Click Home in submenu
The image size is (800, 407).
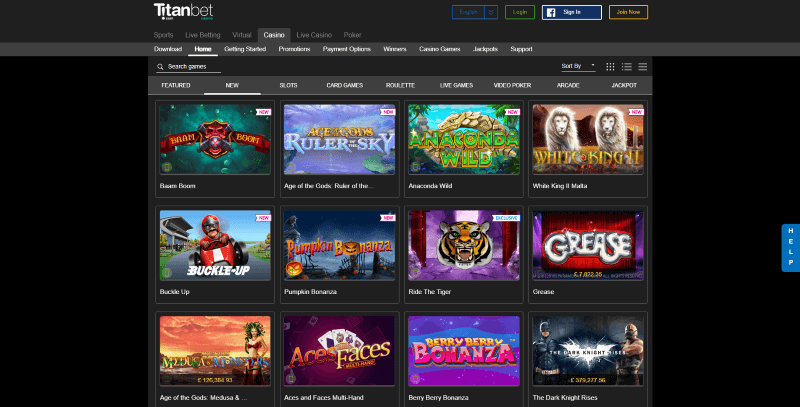(x=203, y=49)
